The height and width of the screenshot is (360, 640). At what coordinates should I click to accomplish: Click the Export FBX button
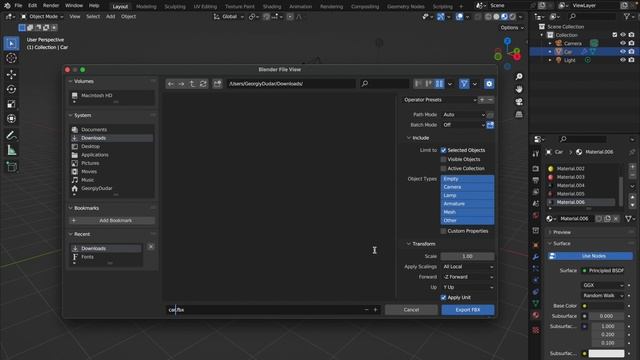pos(468,310)
